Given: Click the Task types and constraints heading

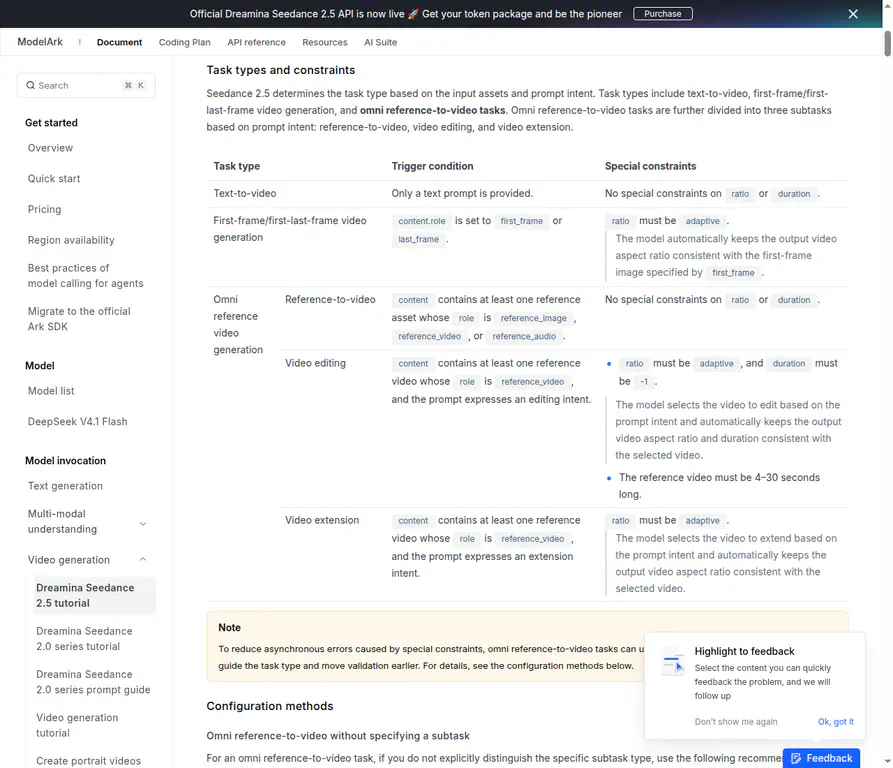Looking at the screenshot, I should tap(281, 70).
